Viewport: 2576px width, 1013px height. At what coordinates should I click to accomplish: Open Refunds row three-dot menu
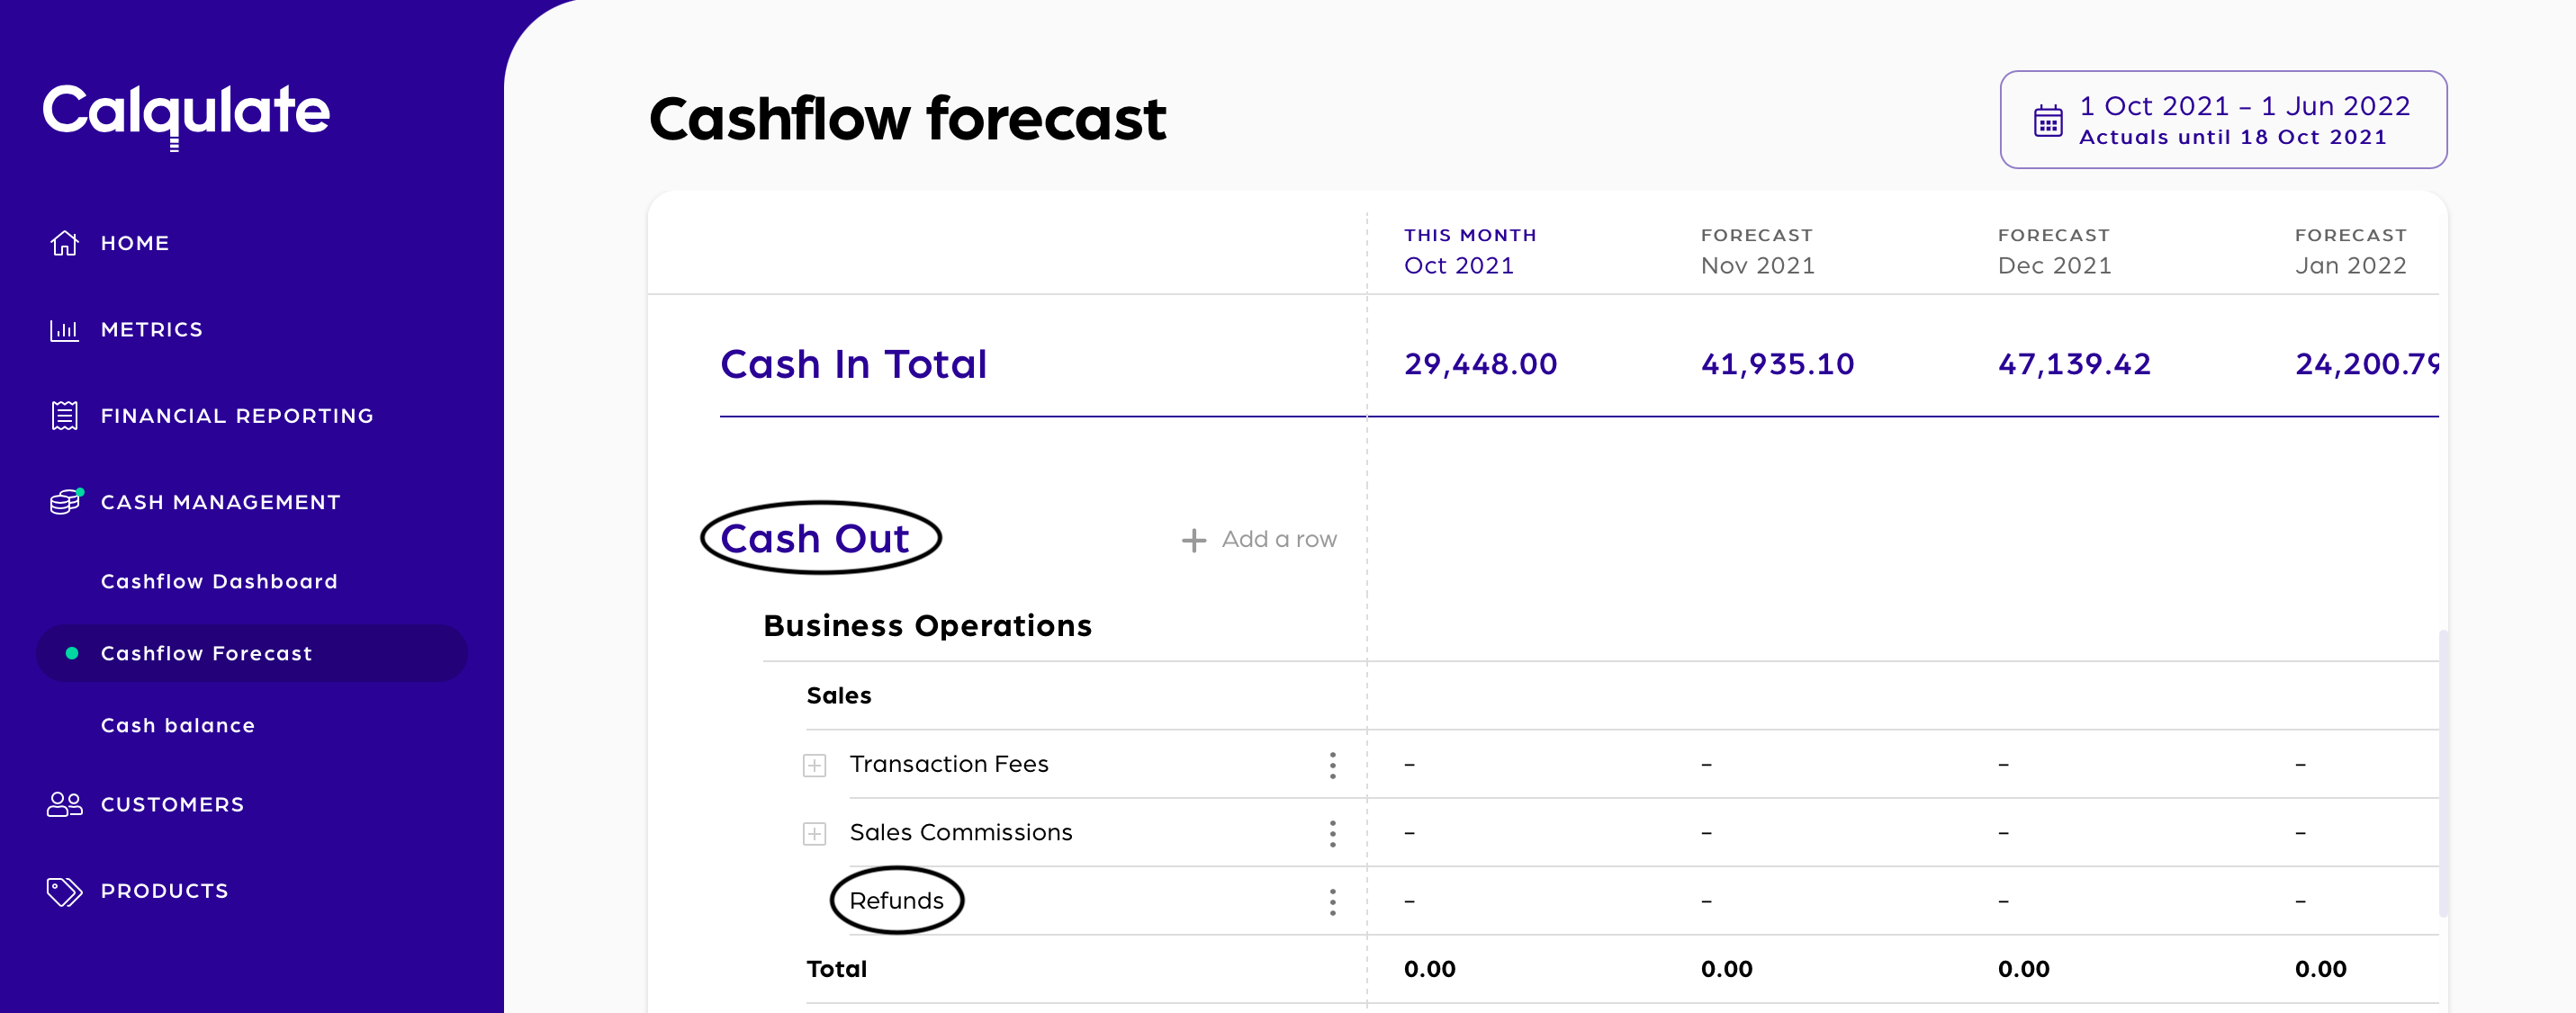1332,902
